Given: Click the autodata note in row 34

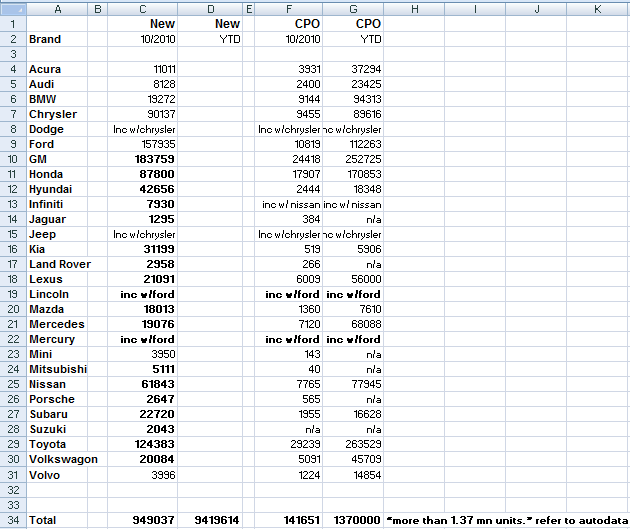Looking at the screenshot, I should [507, 520].
